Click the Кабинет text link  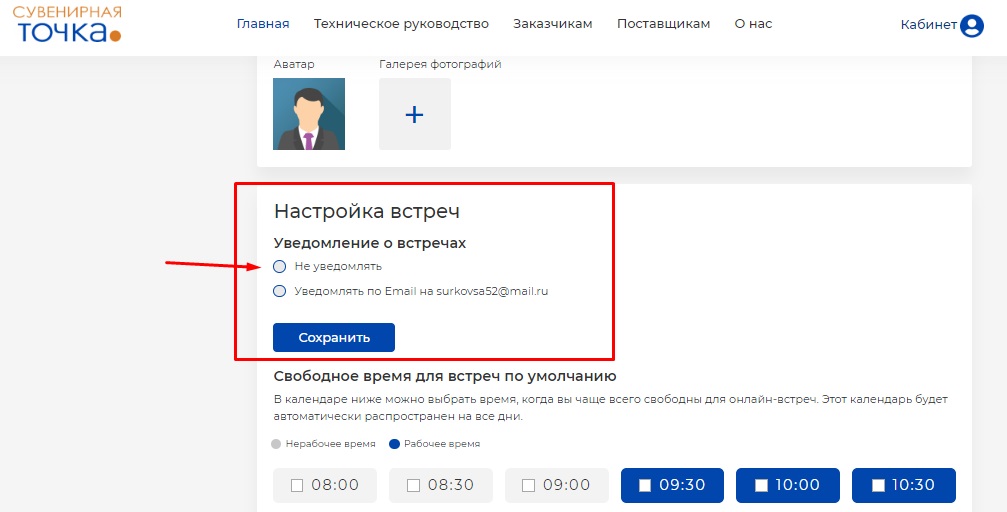[928, 26]
